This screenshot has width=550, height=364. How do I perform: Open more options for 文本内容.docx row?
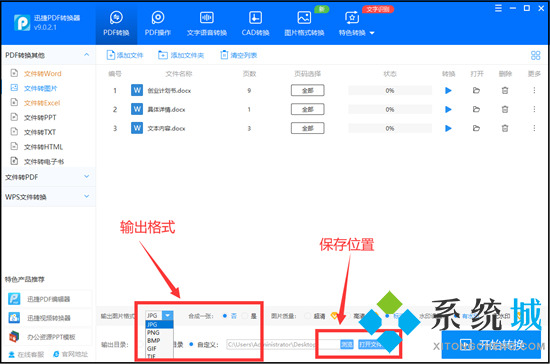pos(534,128)
